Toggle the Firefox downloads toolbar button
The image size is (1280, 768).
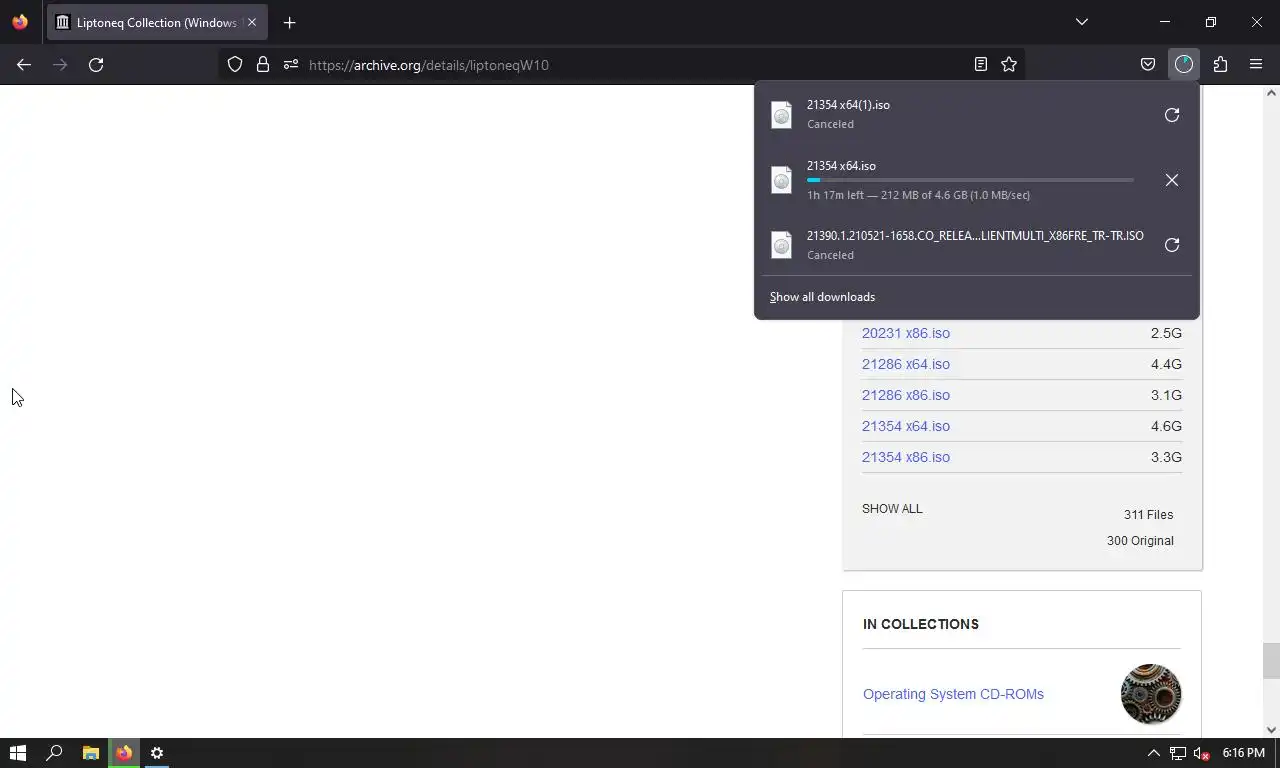pos(1184,64)
